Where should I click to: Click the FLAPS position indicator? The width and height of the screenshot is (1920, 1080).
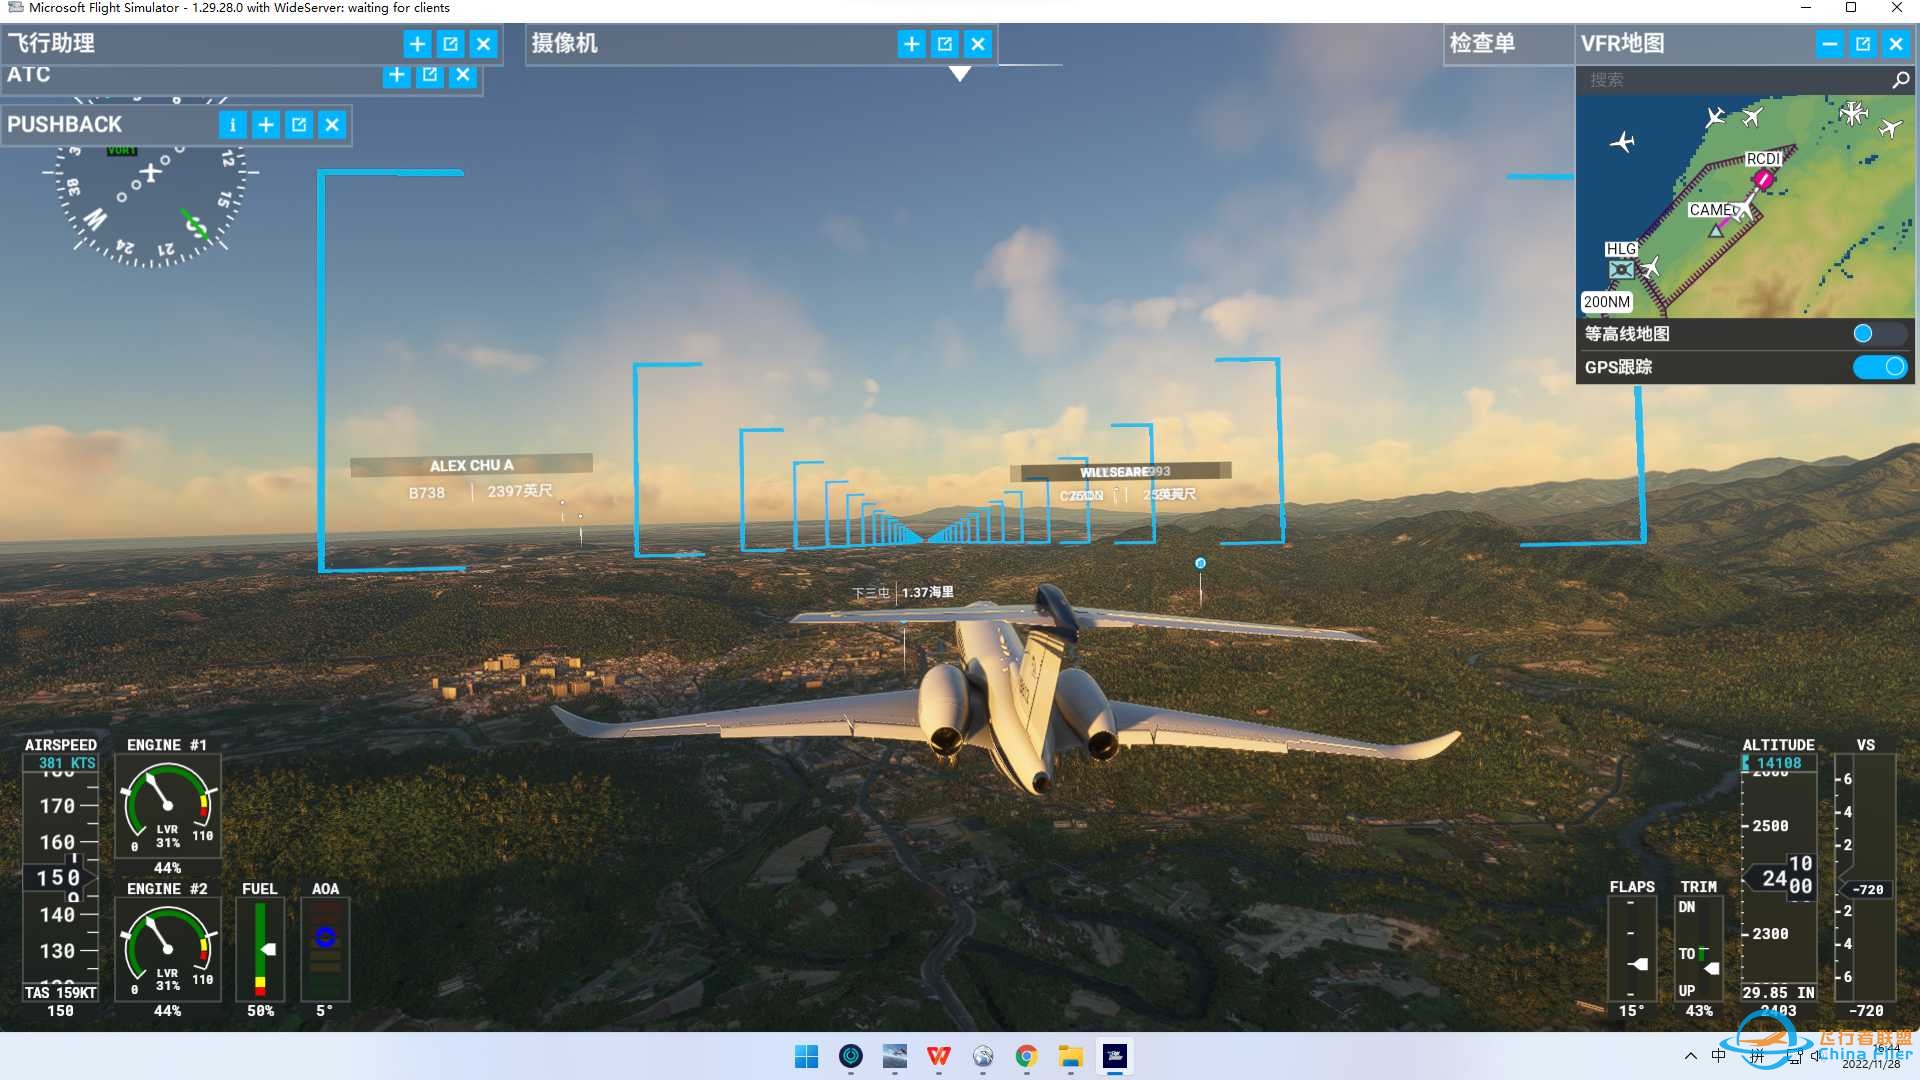click(x=1631, y=948)
